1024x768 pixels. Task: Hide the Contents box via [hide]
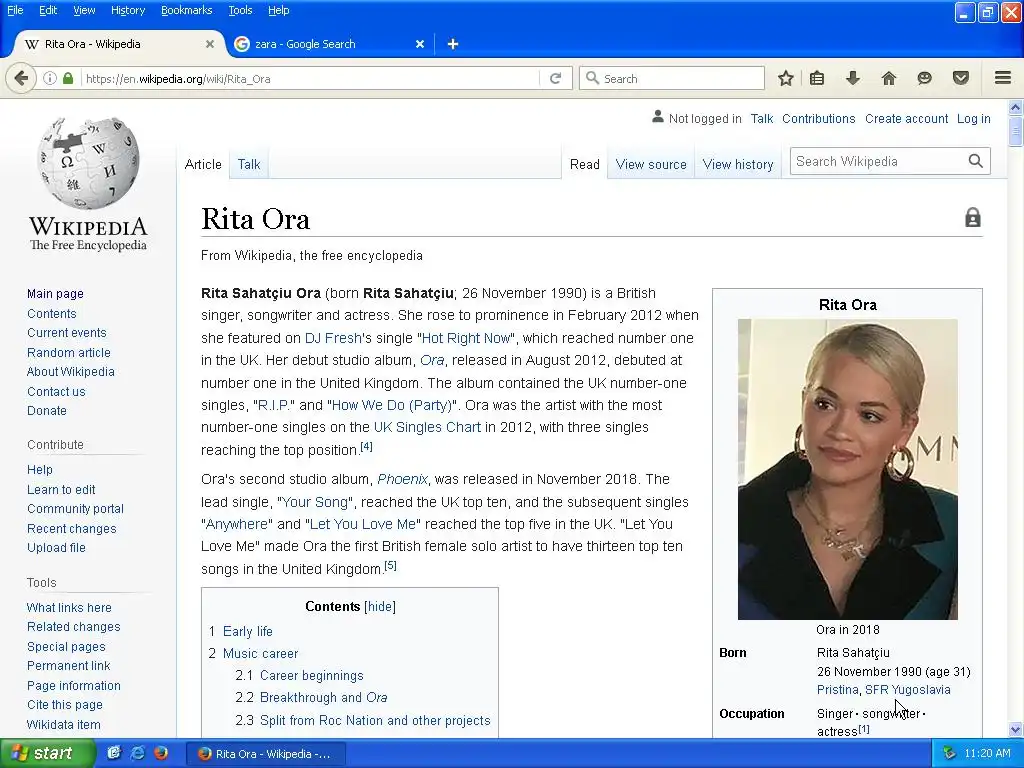tap(380, 607)
